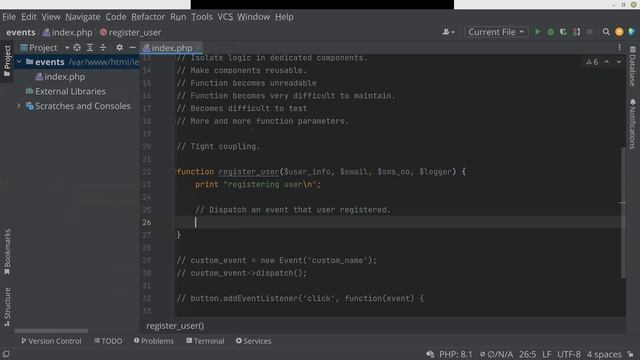Open the TODO tool window
The width and height of the screenshot is (640, 360).
(108, 341)
